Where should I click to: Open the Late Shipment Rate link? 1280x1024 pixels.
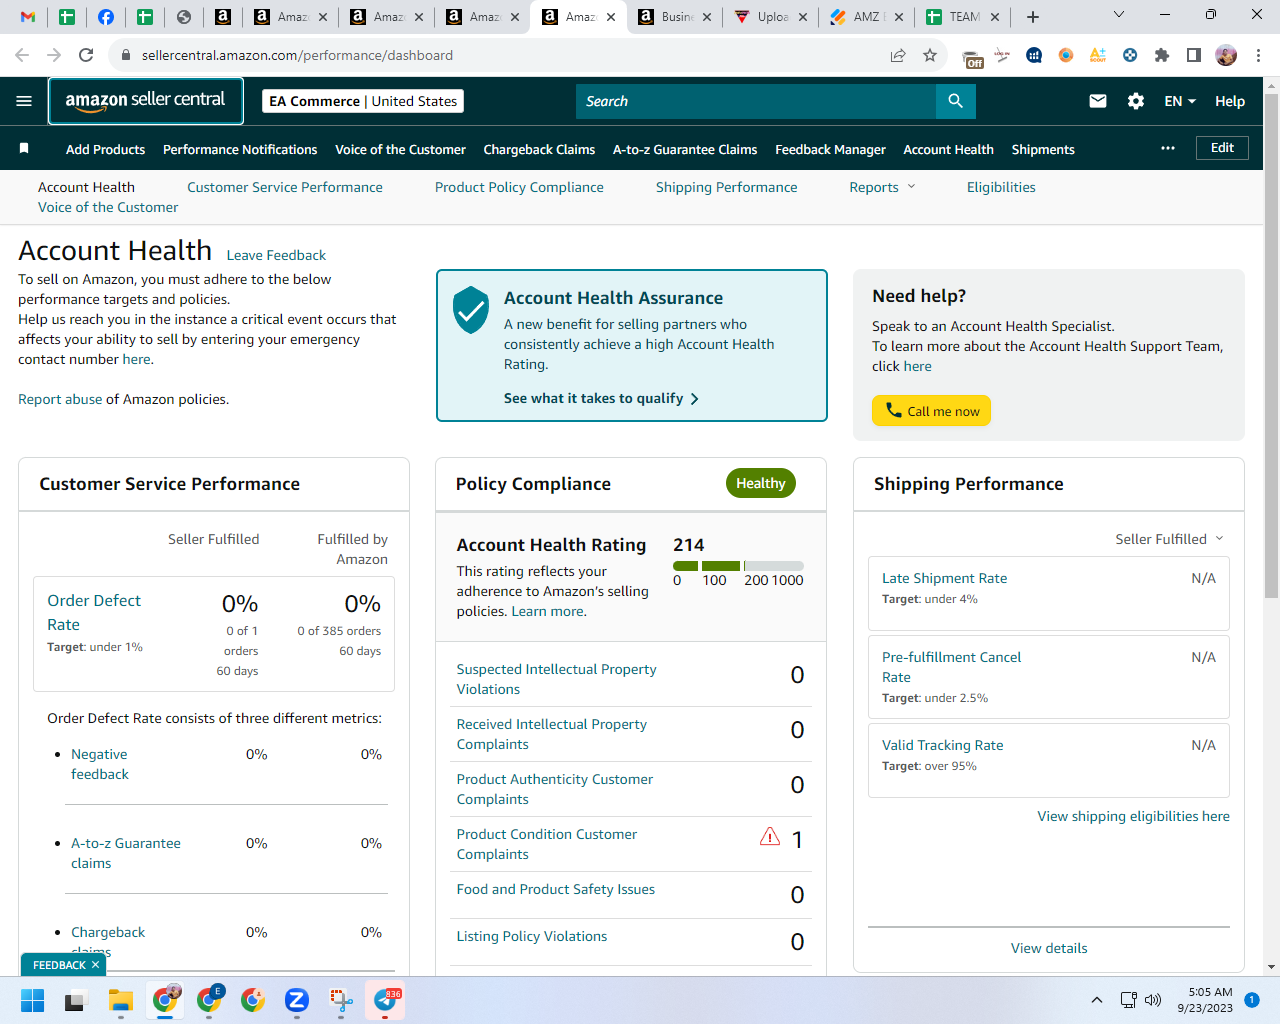pos(944,578)
